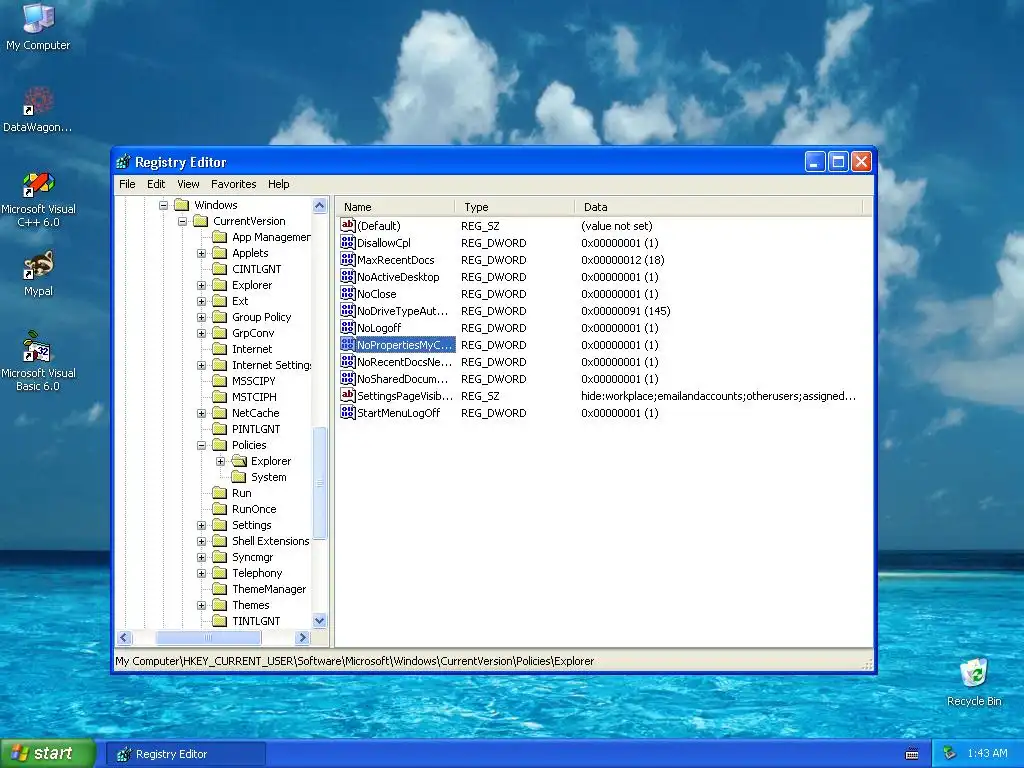The height and width of the screenshot is (768, 1024).
Task: Collapse the CurrentVersion key node
Action: click(x=182, y=221)
